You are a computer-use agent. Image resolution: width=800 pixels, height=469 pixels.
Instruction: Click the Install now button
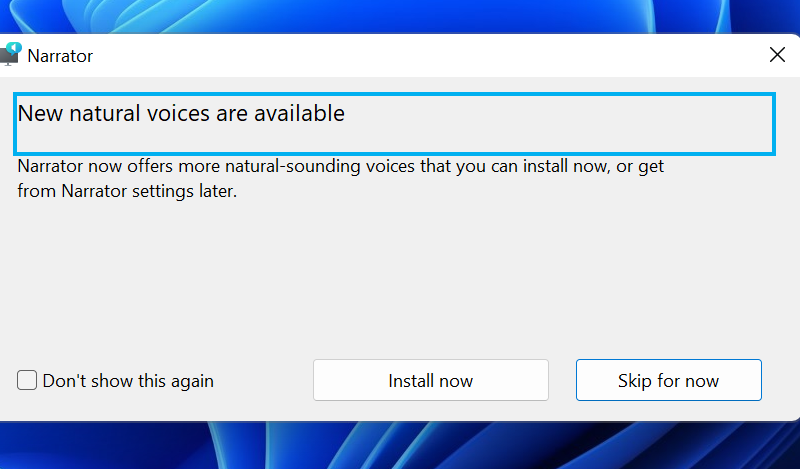pos(431,380)
